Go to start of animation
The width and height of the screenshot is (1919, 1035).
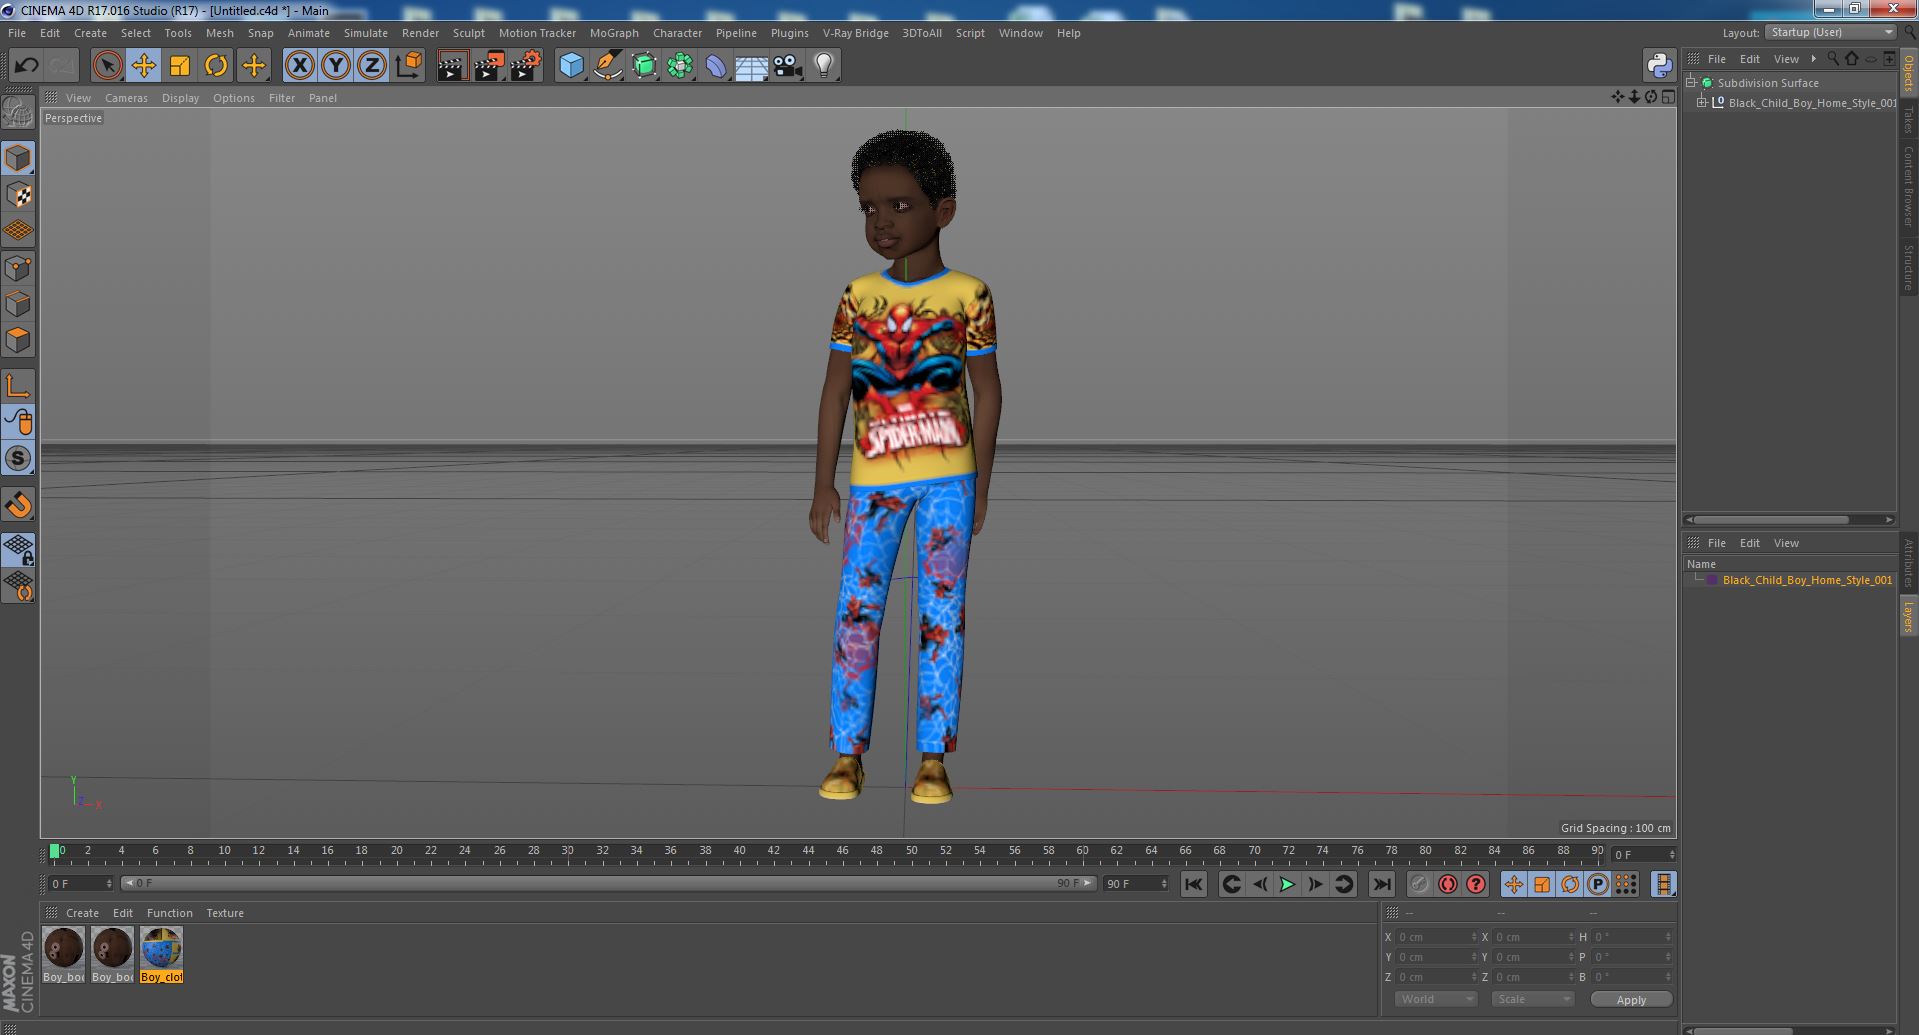(x=1193, y=884)
